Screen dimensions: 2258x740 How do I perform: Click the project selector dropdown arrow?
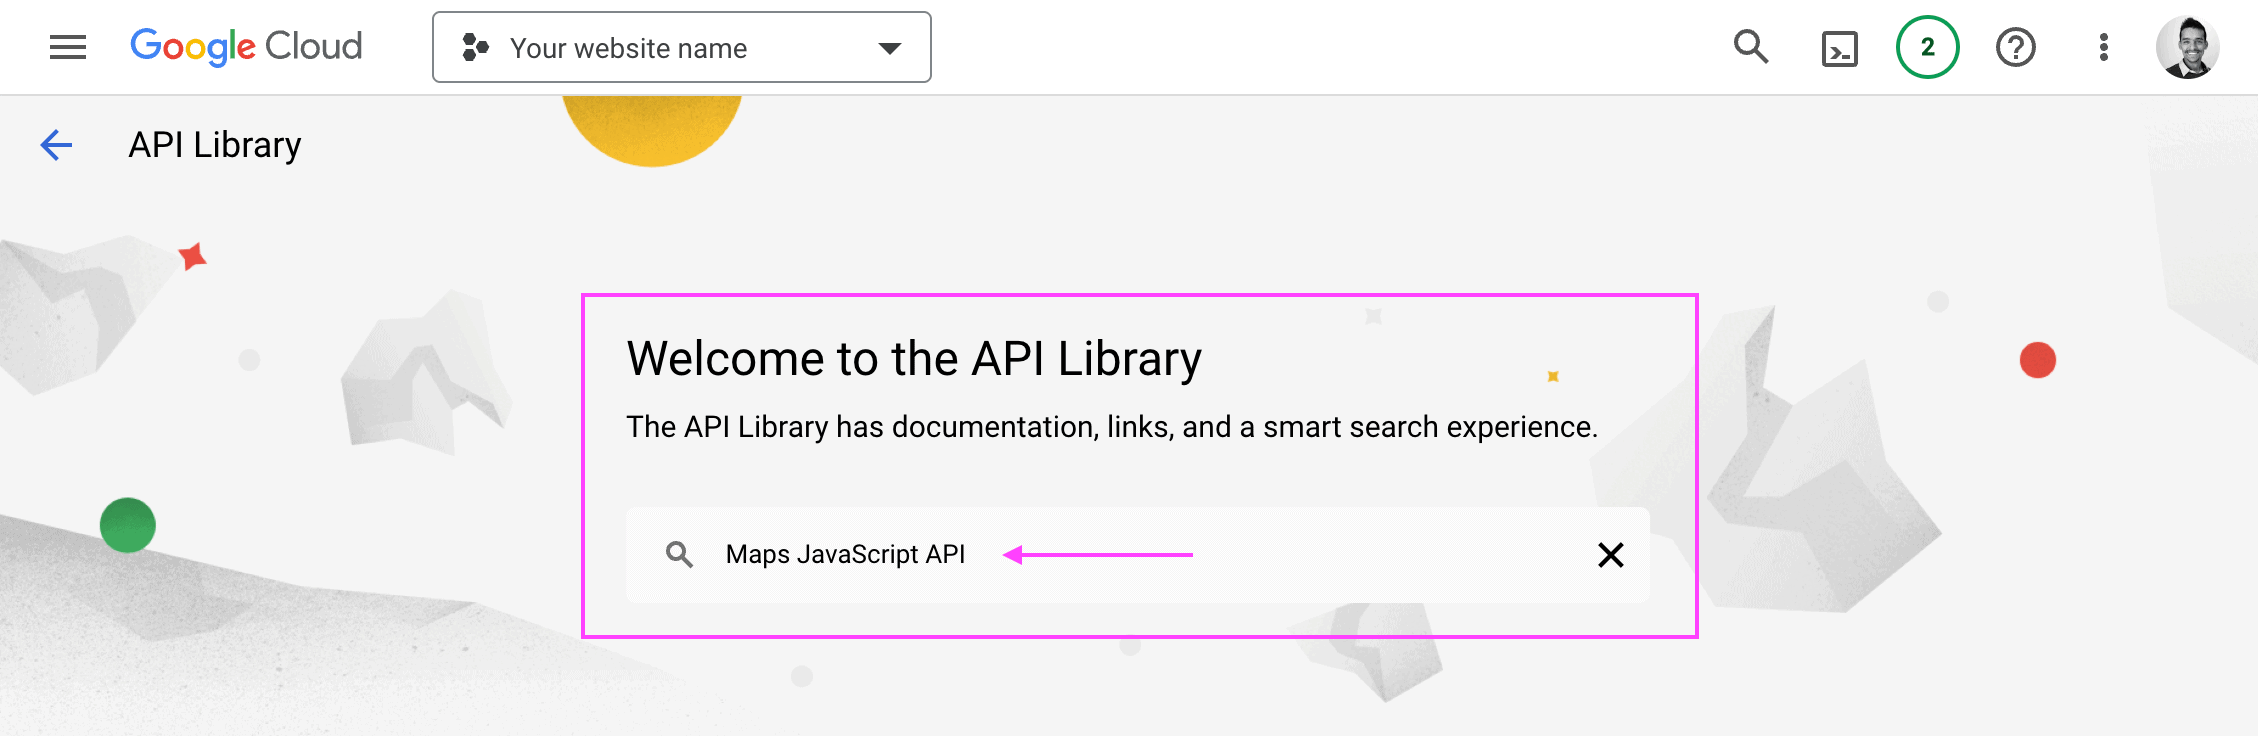[x=889, y=48]
